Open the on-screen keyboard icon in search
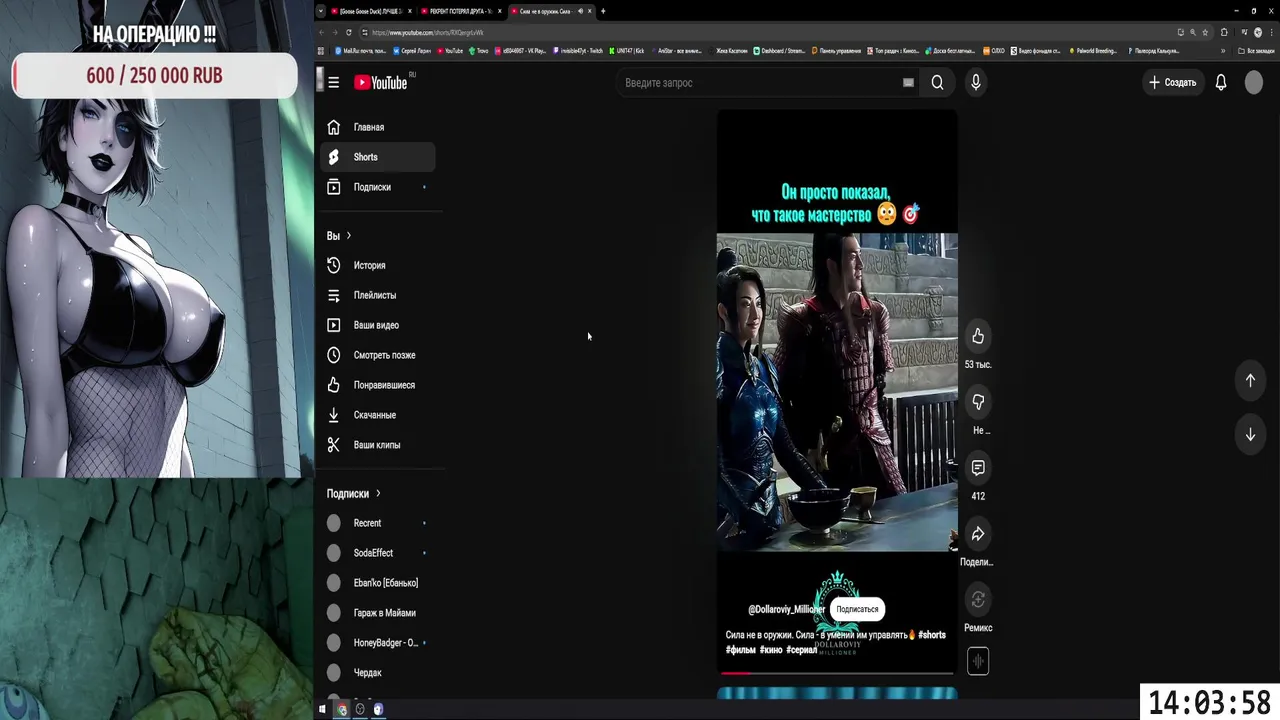The width and height of the screenshot is (1280, 720). 908,83
